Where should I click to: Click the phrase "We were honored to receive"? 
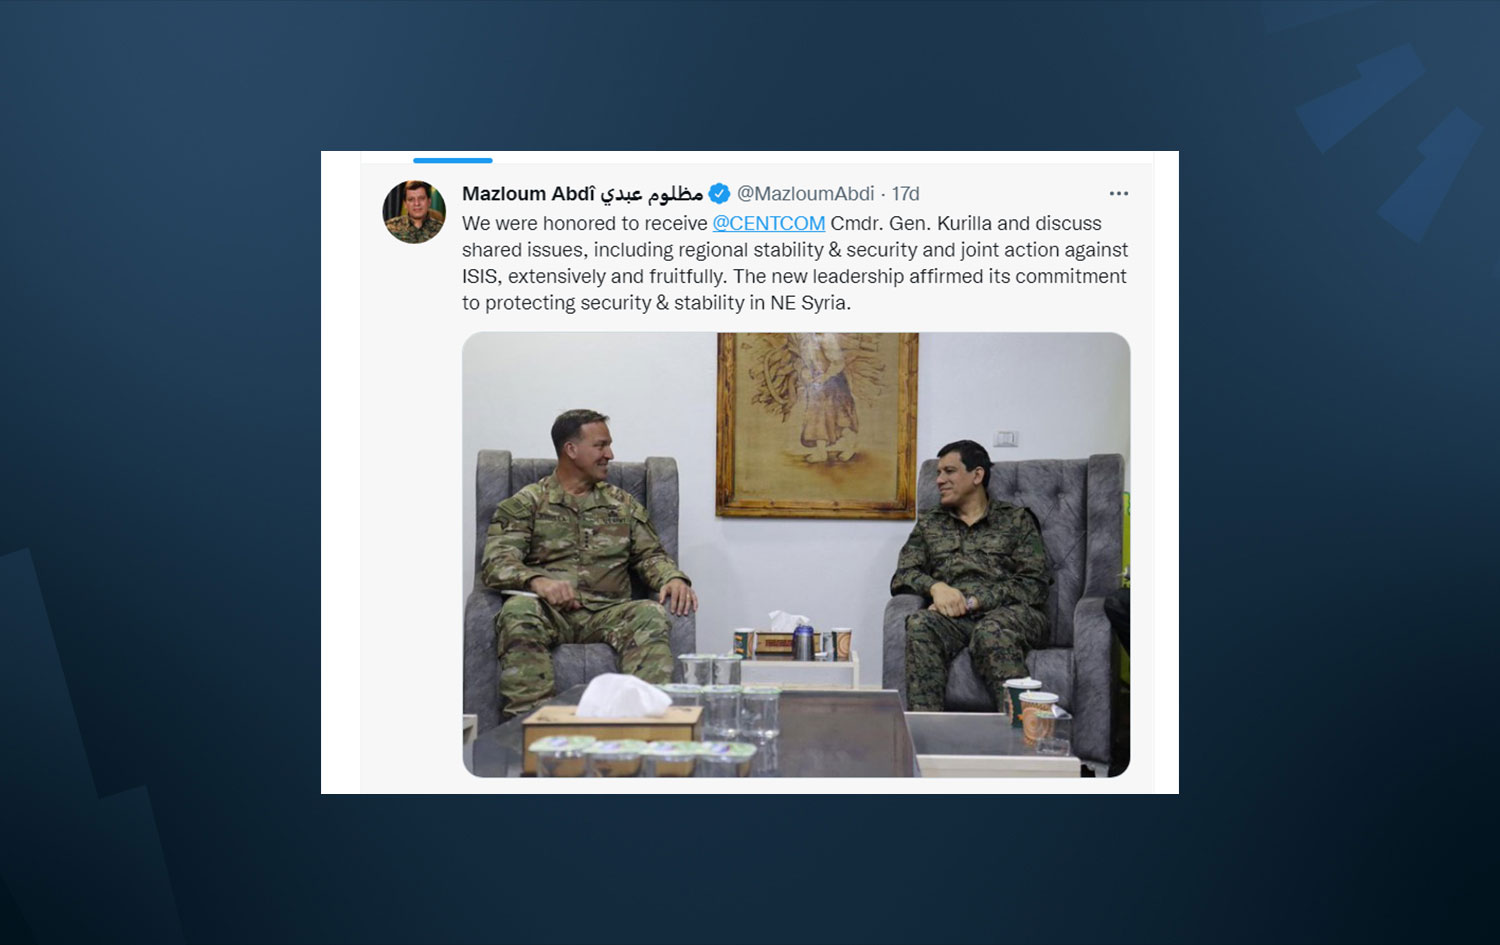(x=584, y=223)
